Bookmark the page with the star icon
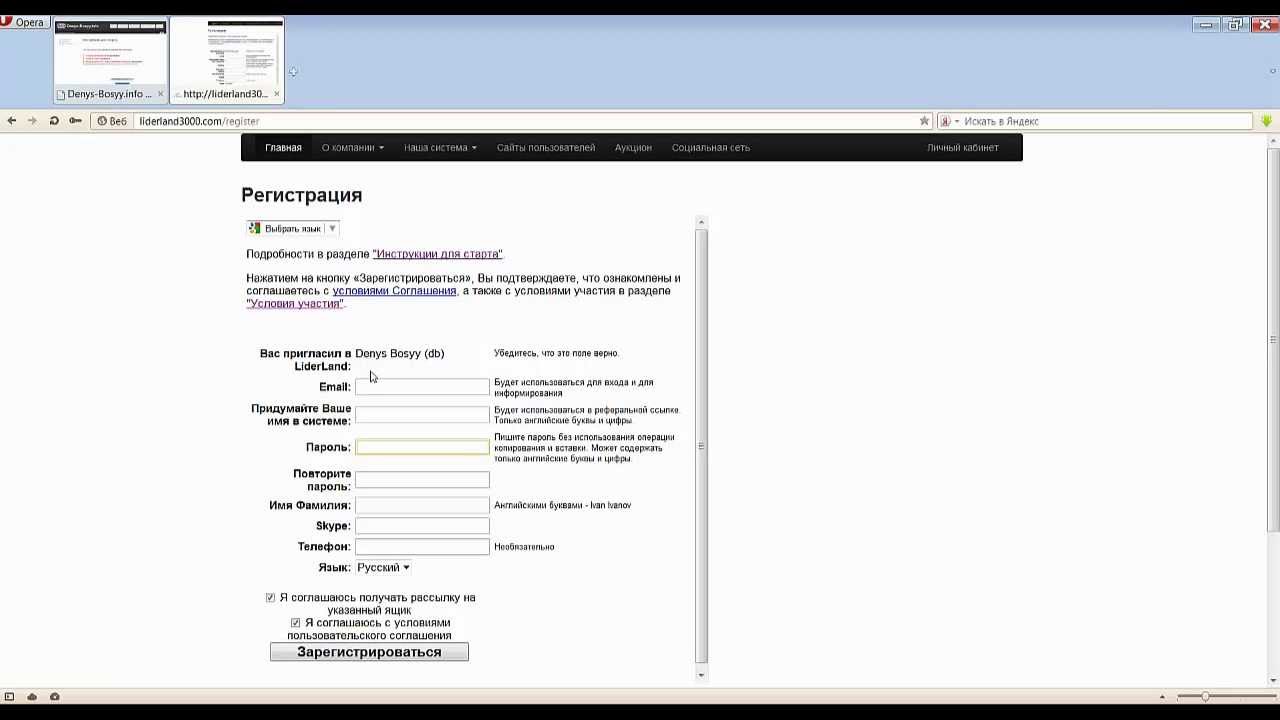 tap(924, 121)
